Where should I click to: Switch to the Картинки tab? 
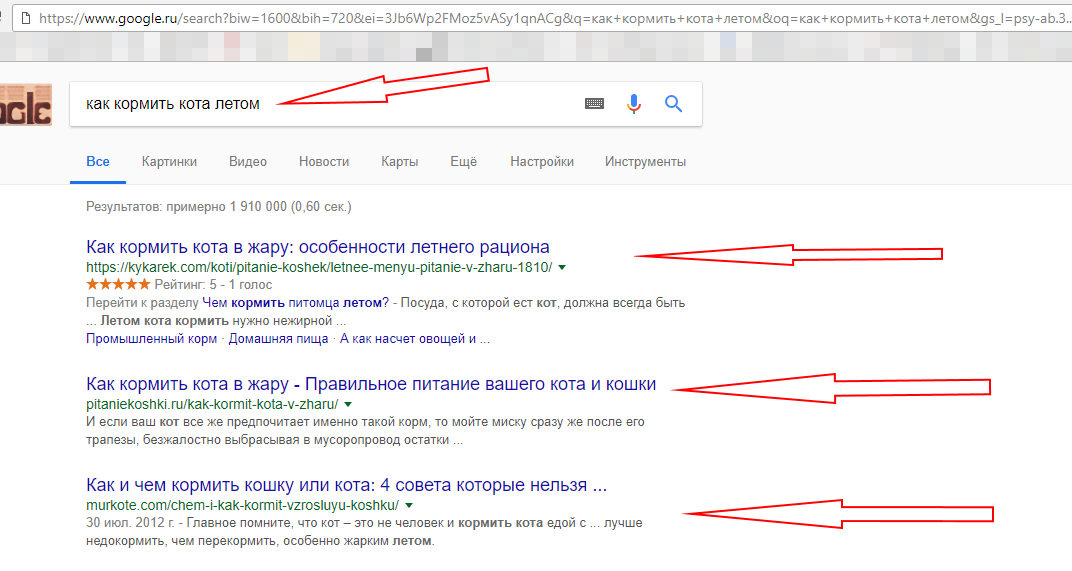pos(169,162)
